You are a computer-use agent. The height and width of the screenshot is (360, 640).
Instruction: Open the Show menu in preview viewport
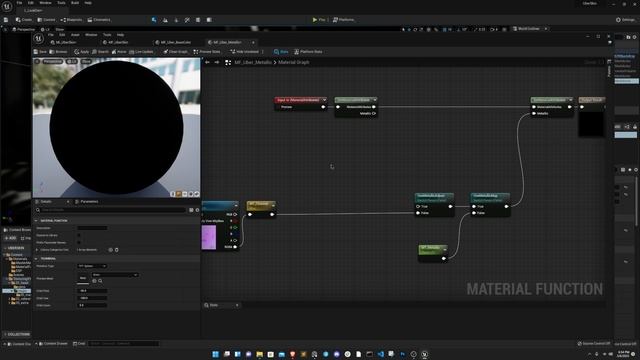point(86,61)
